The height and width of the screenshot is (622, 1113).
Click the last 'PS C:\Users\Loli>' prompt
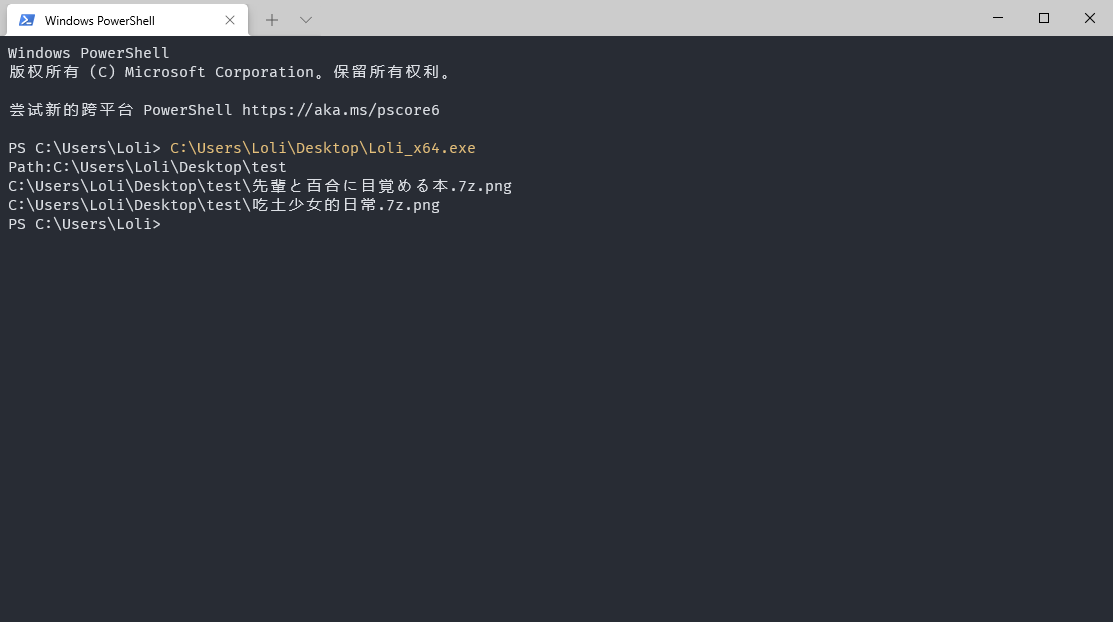click(x=84, y=224)
